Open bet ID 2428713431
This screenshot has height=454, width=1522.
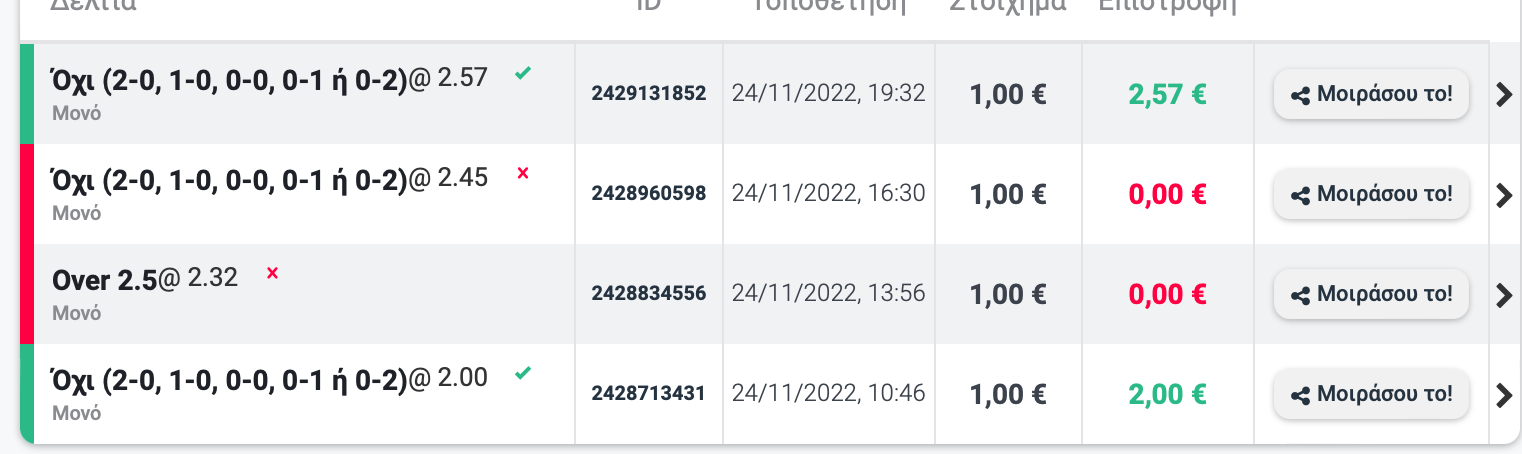click(649, 394)
